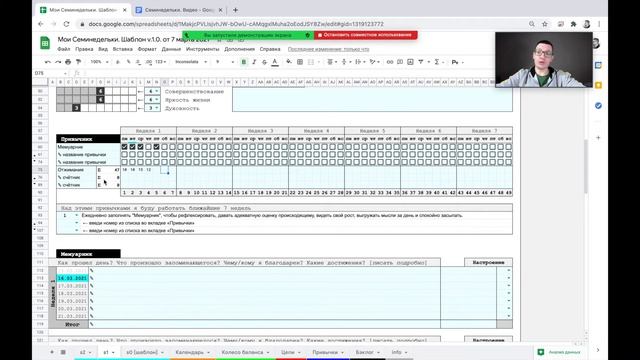Open data analysis Explore button
Viewport: 640px width, 360px height.
[x=560, y=352]
